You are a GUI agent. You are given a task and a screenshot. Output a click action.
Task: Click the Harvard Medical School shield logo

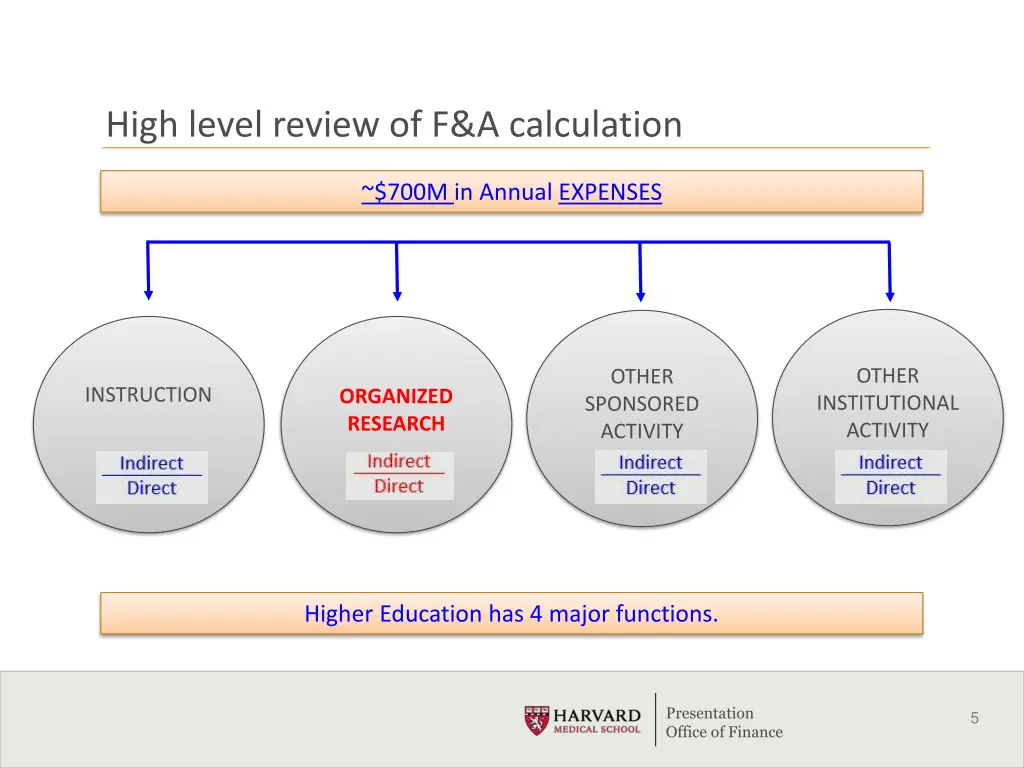536,720
